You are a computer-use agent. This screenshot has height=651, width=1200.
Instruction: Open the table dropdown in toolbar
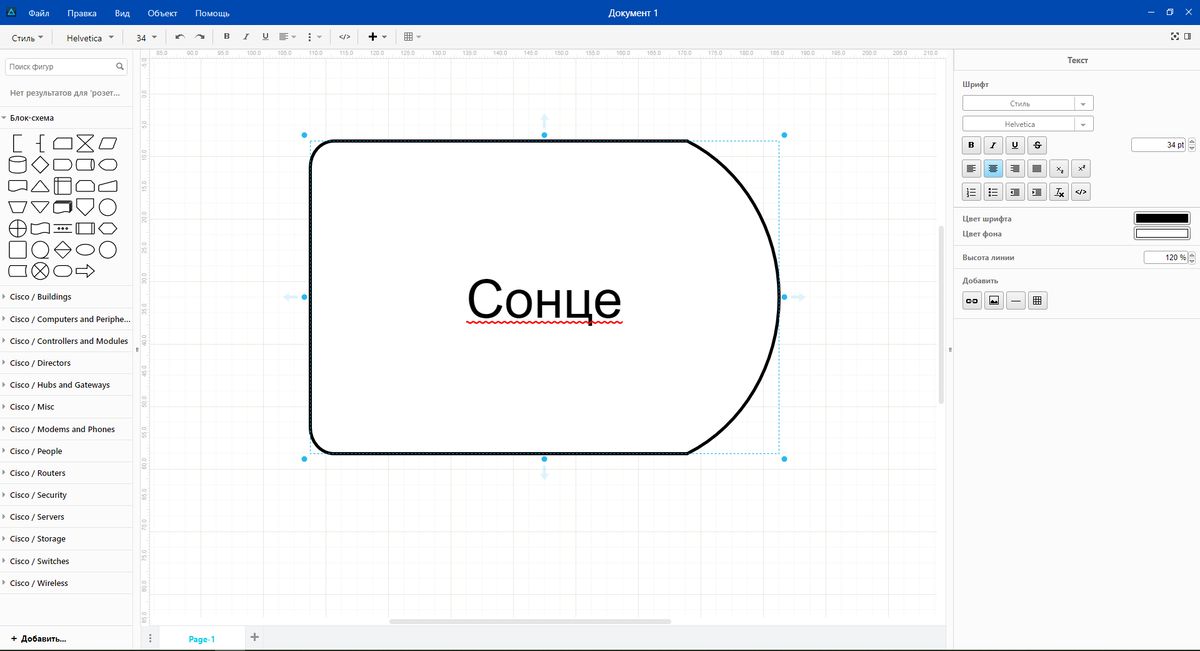coord(412,37)
